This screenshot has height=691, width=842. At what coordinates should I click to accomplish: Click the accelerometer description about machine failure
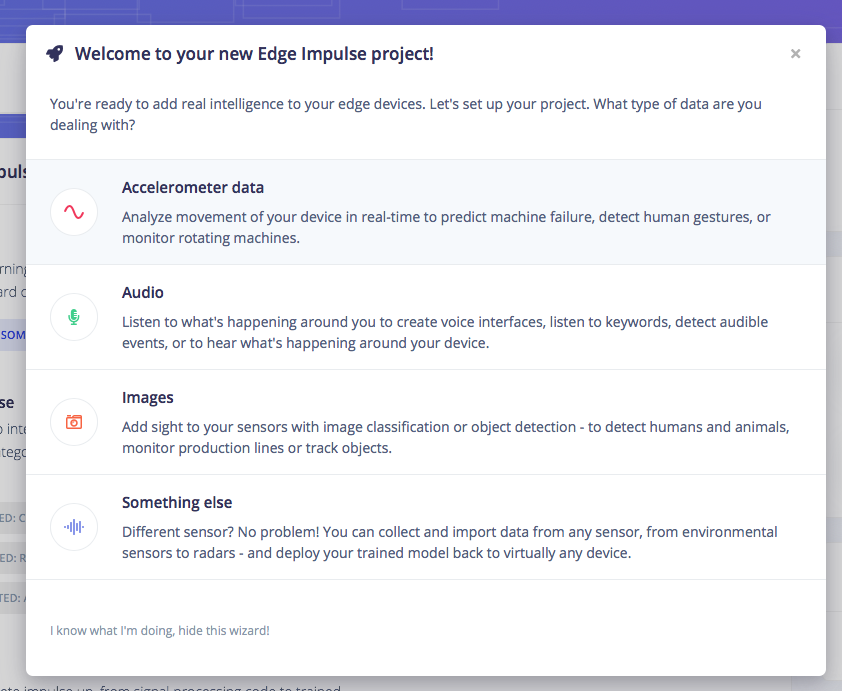click(x=446, y=227)
